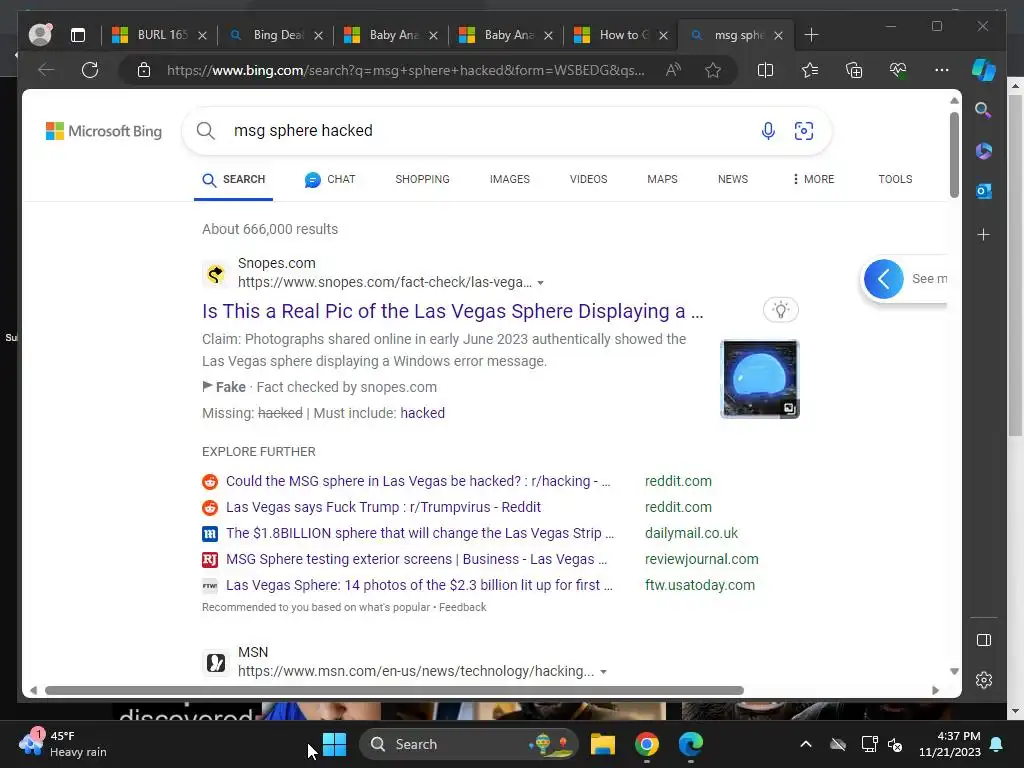This screenshot has width=1024, height=768.
Task: Click Must include hacked link
Action: (x=423, y=413)
